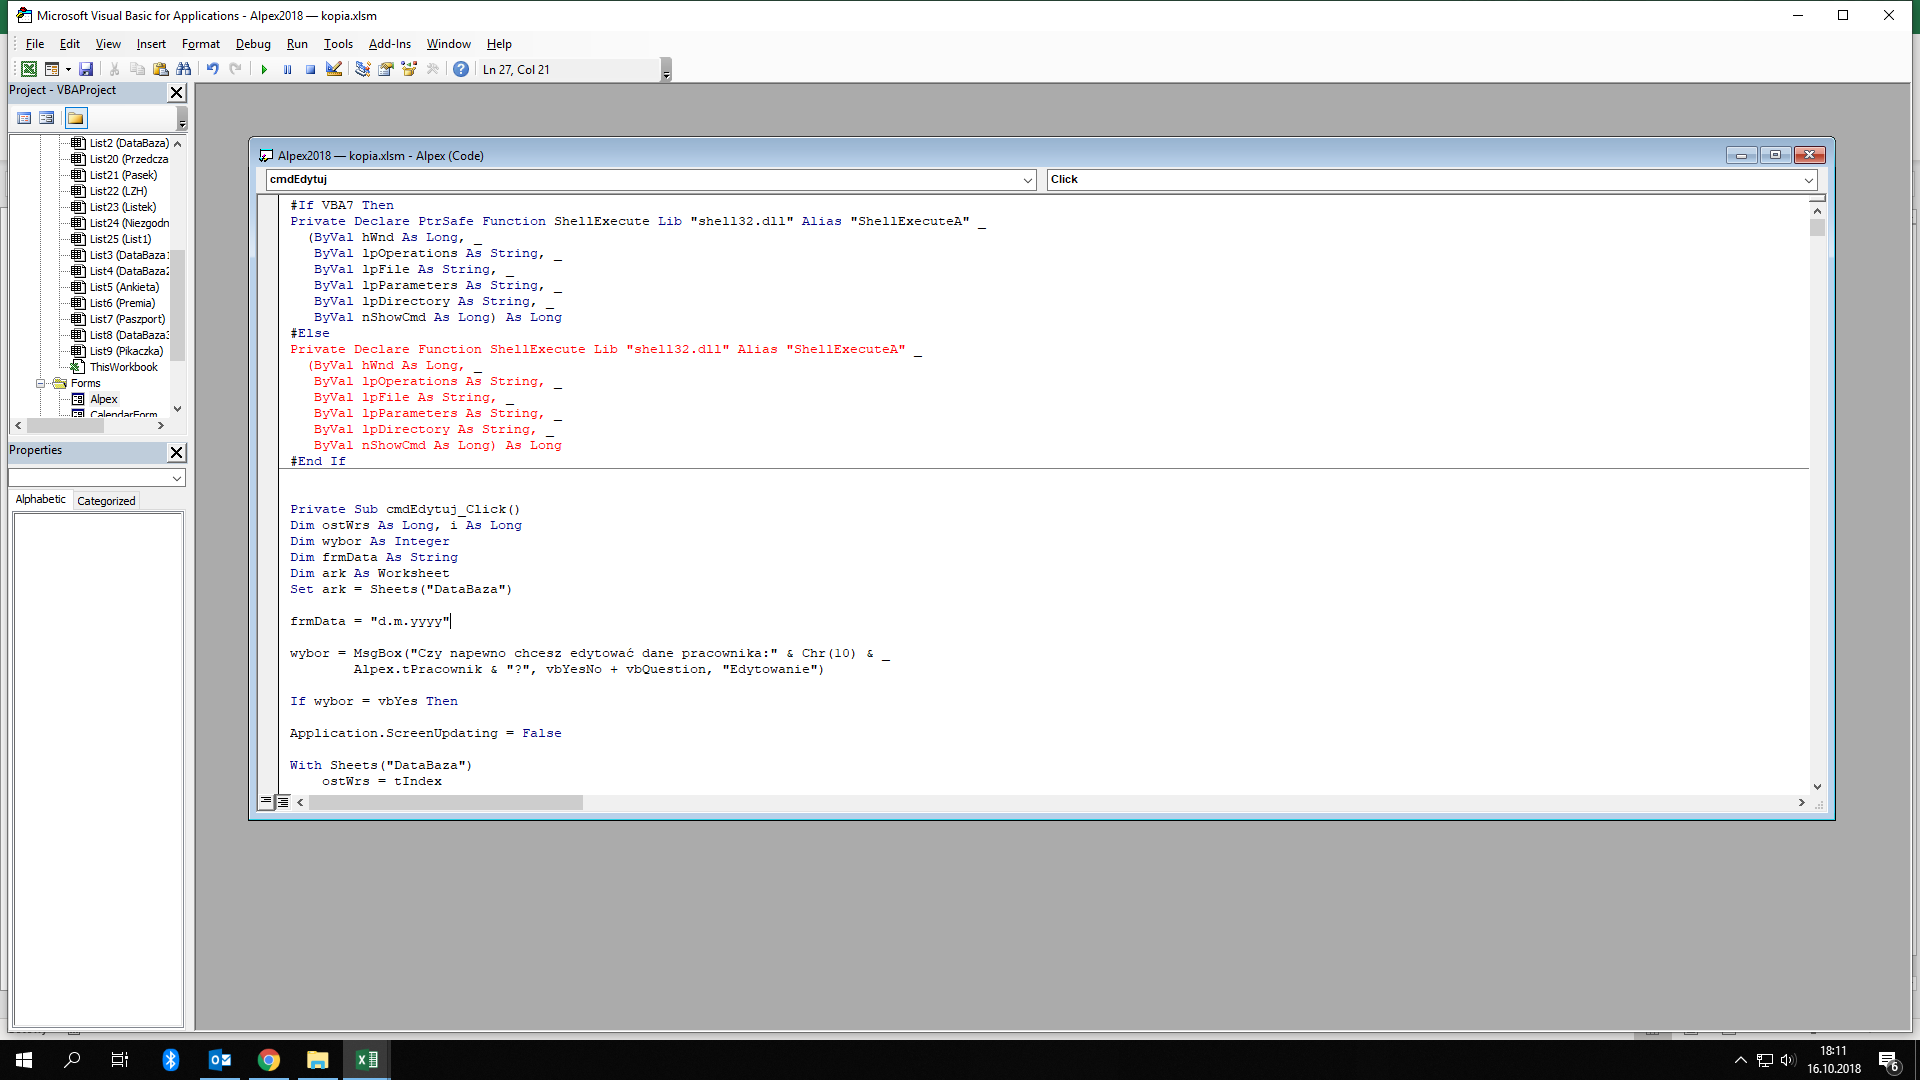Screen dimensions: 1920x1080
Task: Open the Object Browser icon
Action: [409, 69]
